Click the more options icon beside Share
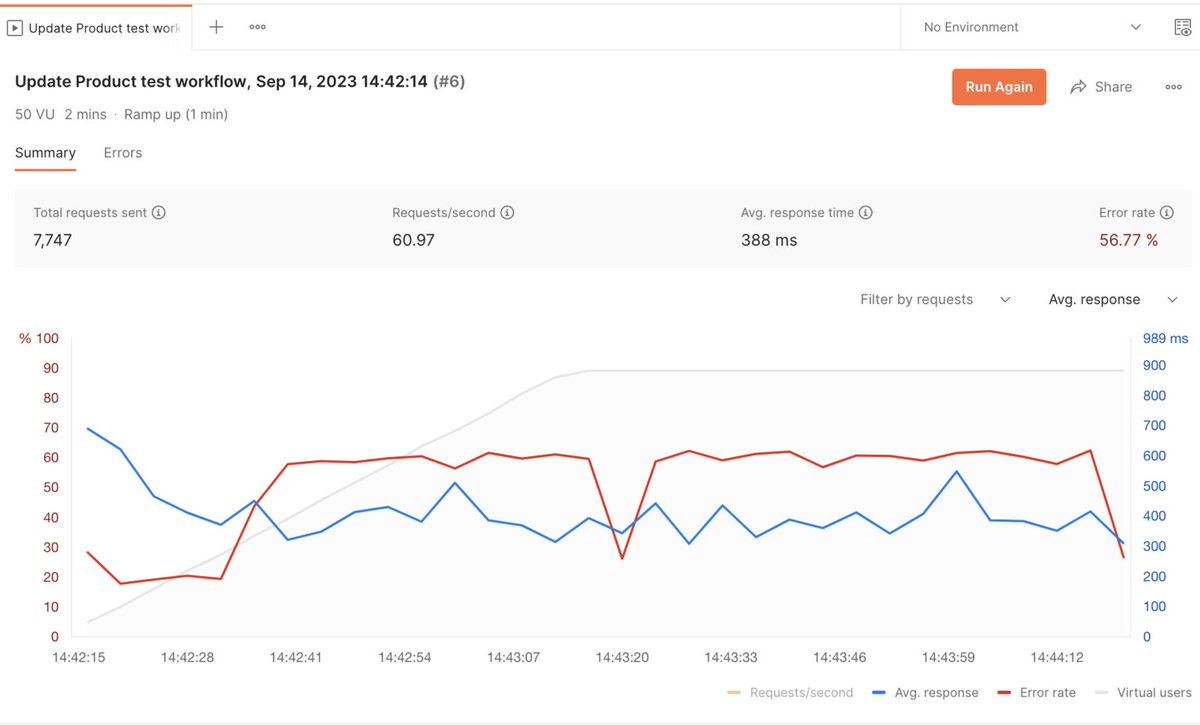 (1173, 87)
